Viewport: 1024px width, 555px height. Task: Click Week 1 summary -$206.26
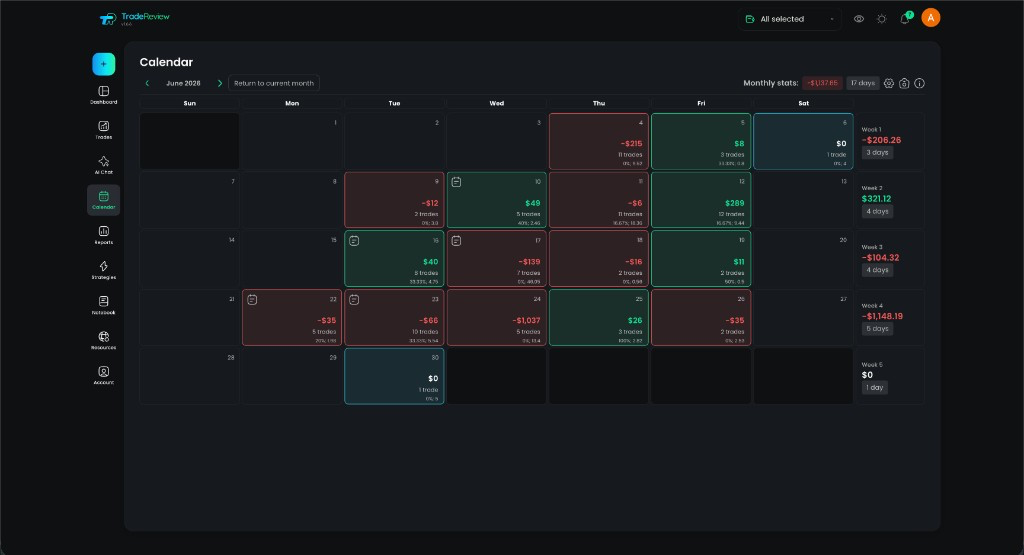881,140
